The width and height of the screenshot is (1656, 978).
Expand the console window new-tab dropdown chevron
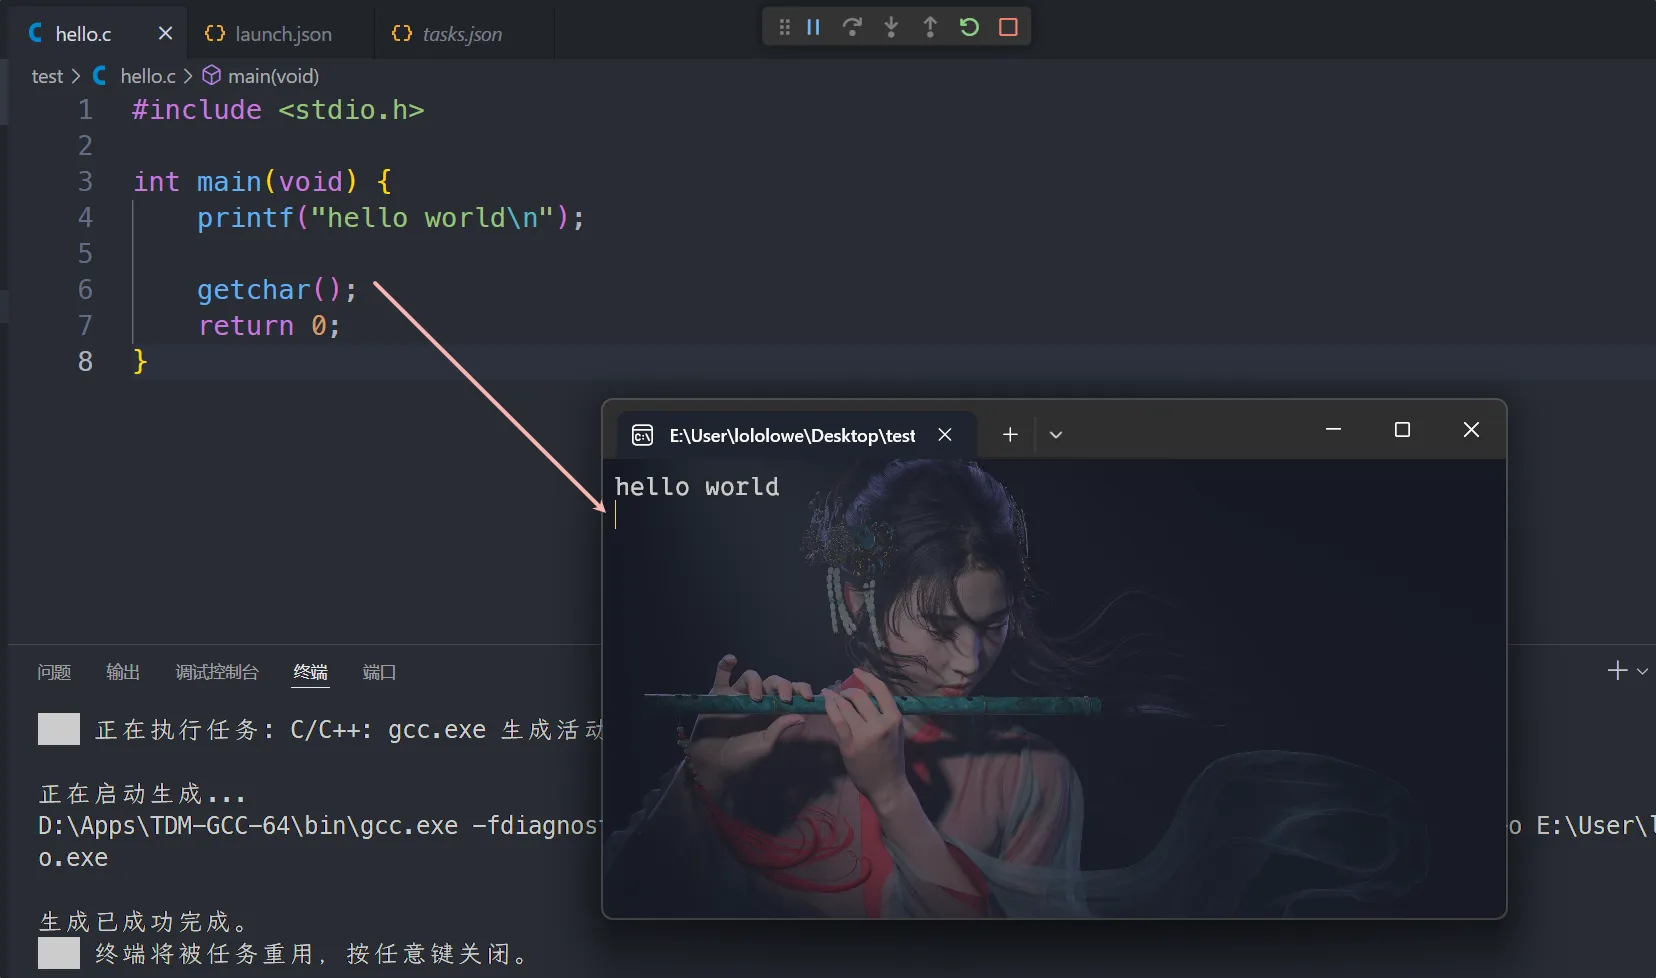click(x=1055, y=434)
